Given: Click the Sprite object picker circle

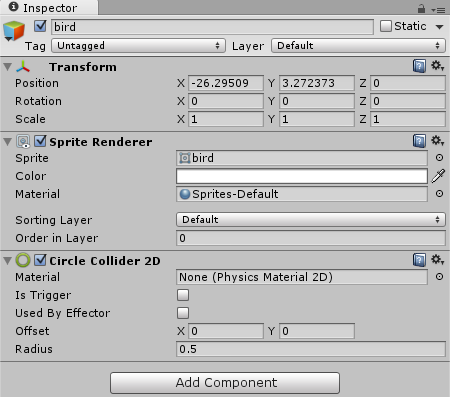Looking at the screenshot, I should click(x=439, y=158).
